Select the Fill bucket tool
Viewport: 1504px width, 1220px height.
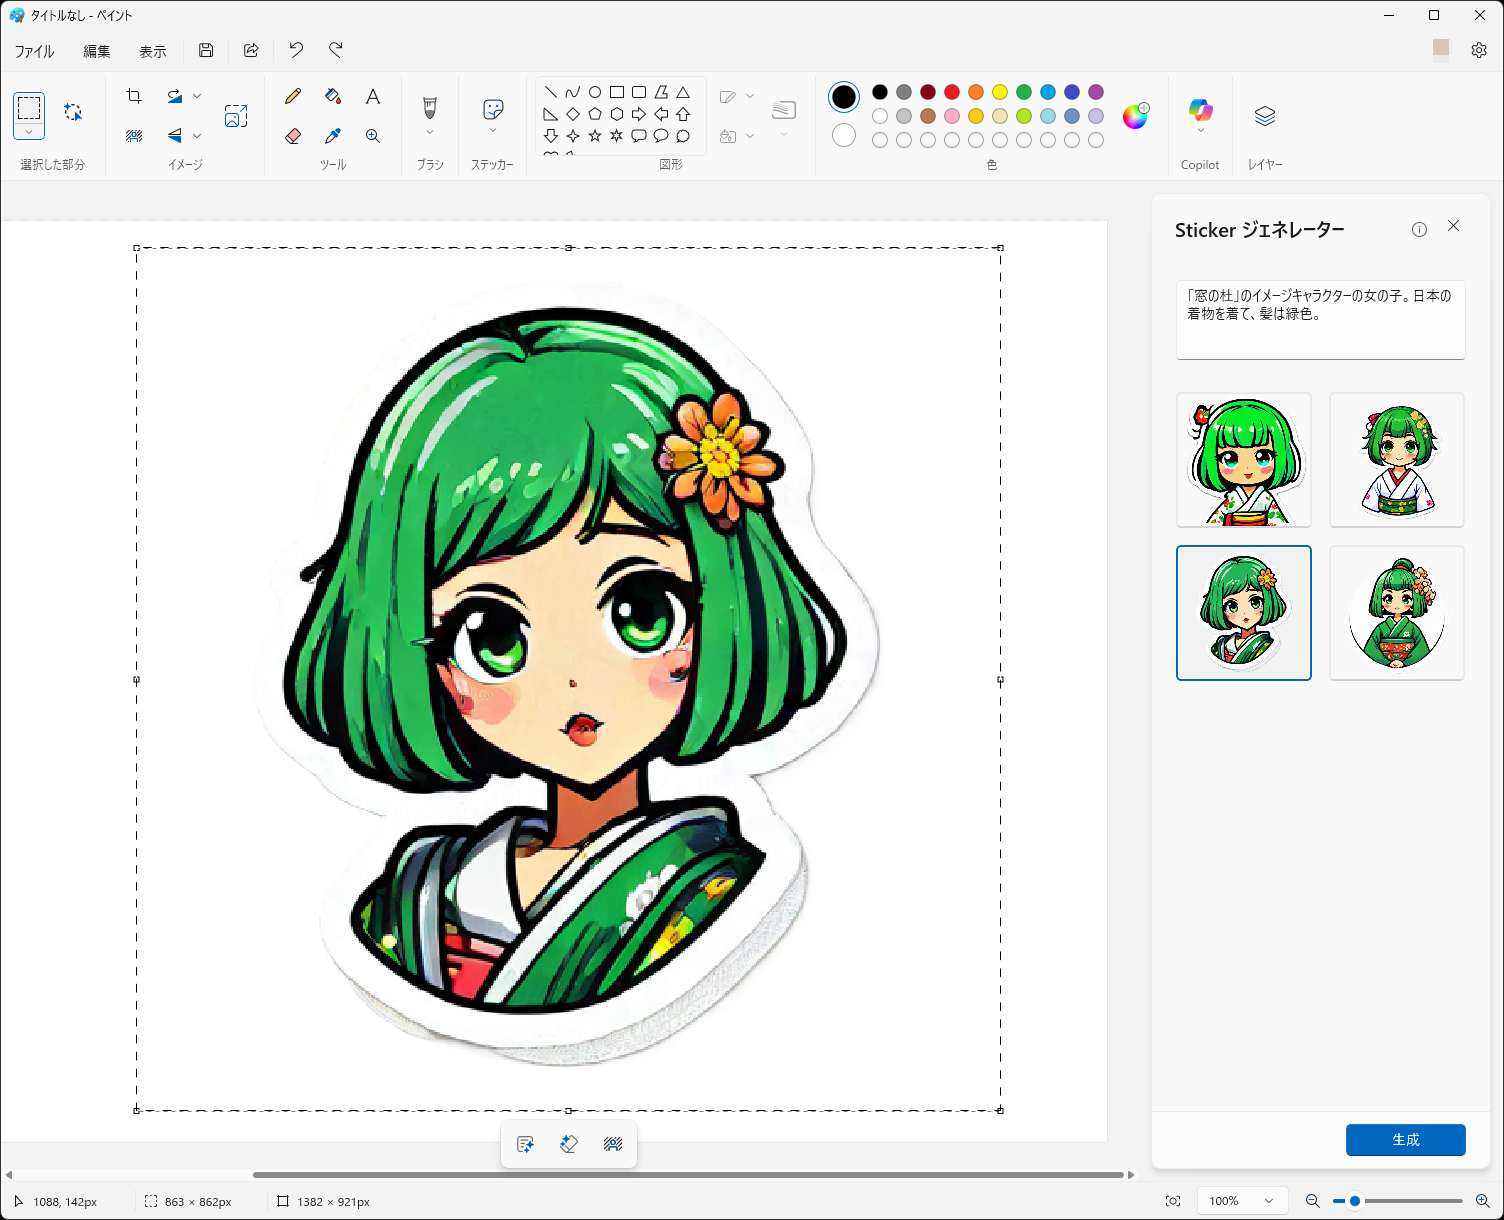(333, 96)
